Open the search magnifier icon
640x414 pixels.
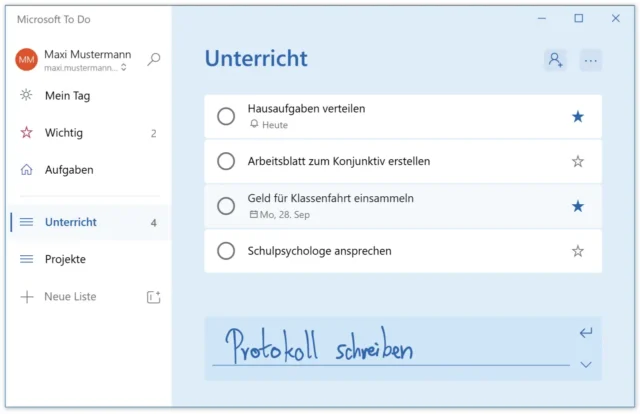click(x=153, y=60)
